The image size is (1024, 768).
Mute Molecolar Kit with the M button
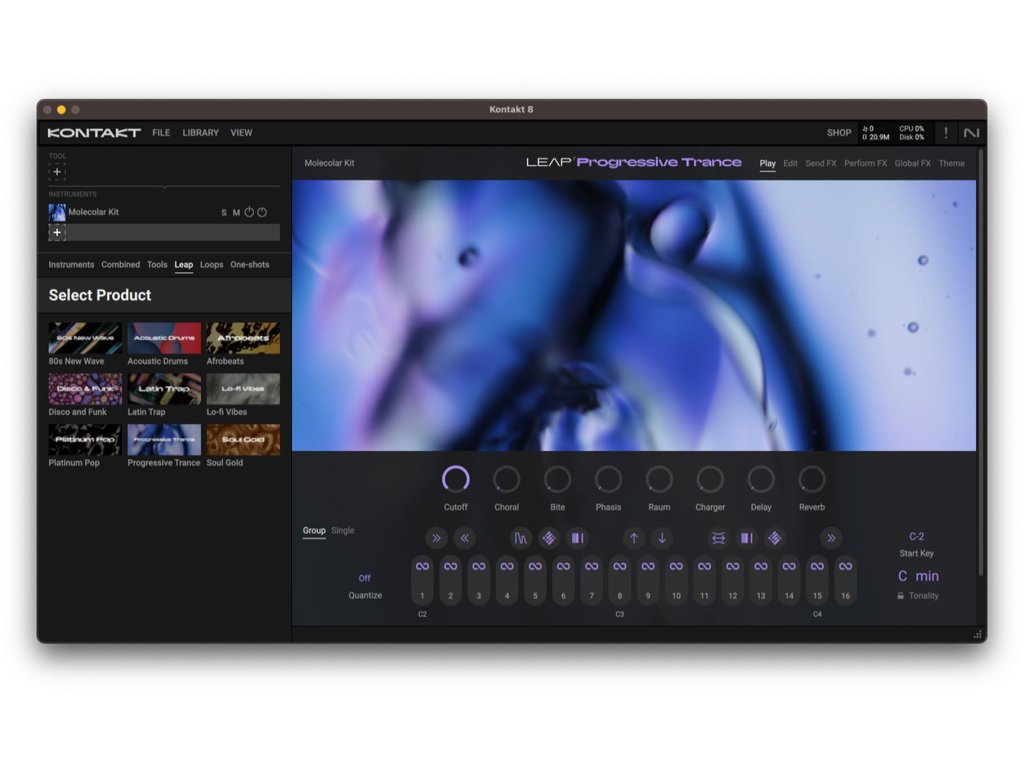pyautogui.click(x=236, y=213)
